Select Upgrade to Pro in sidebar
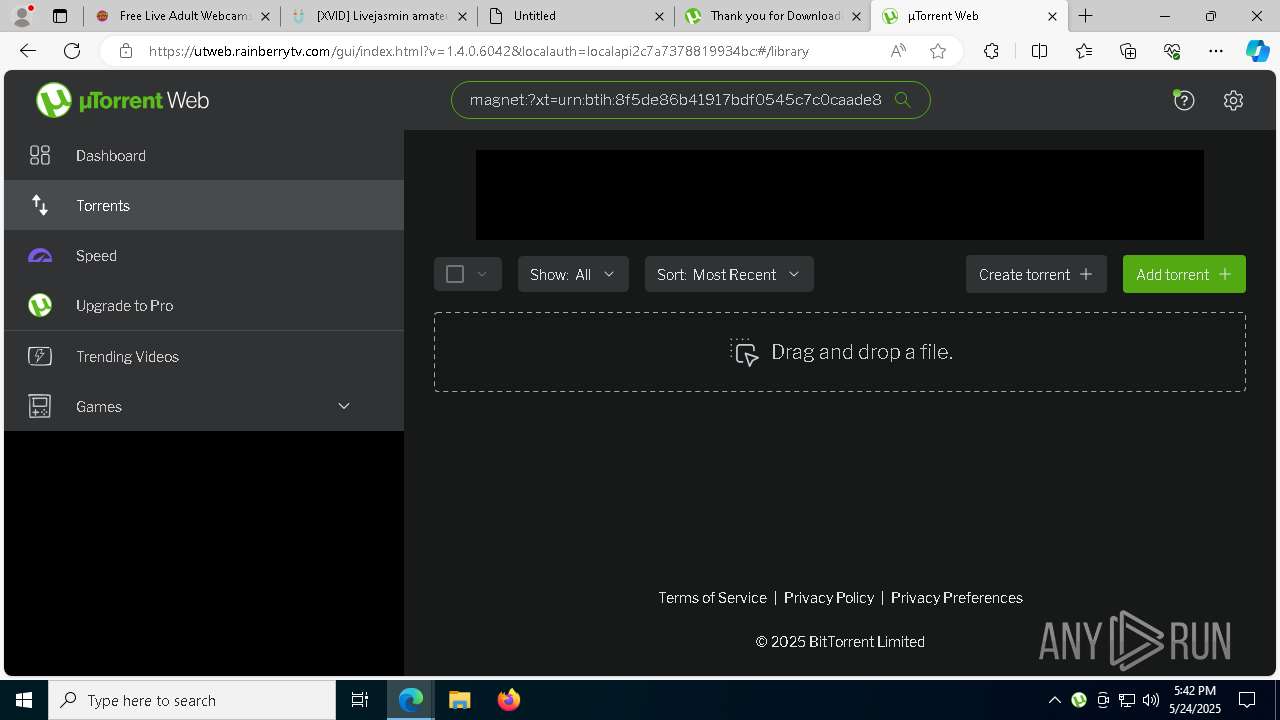 point(204,305)
